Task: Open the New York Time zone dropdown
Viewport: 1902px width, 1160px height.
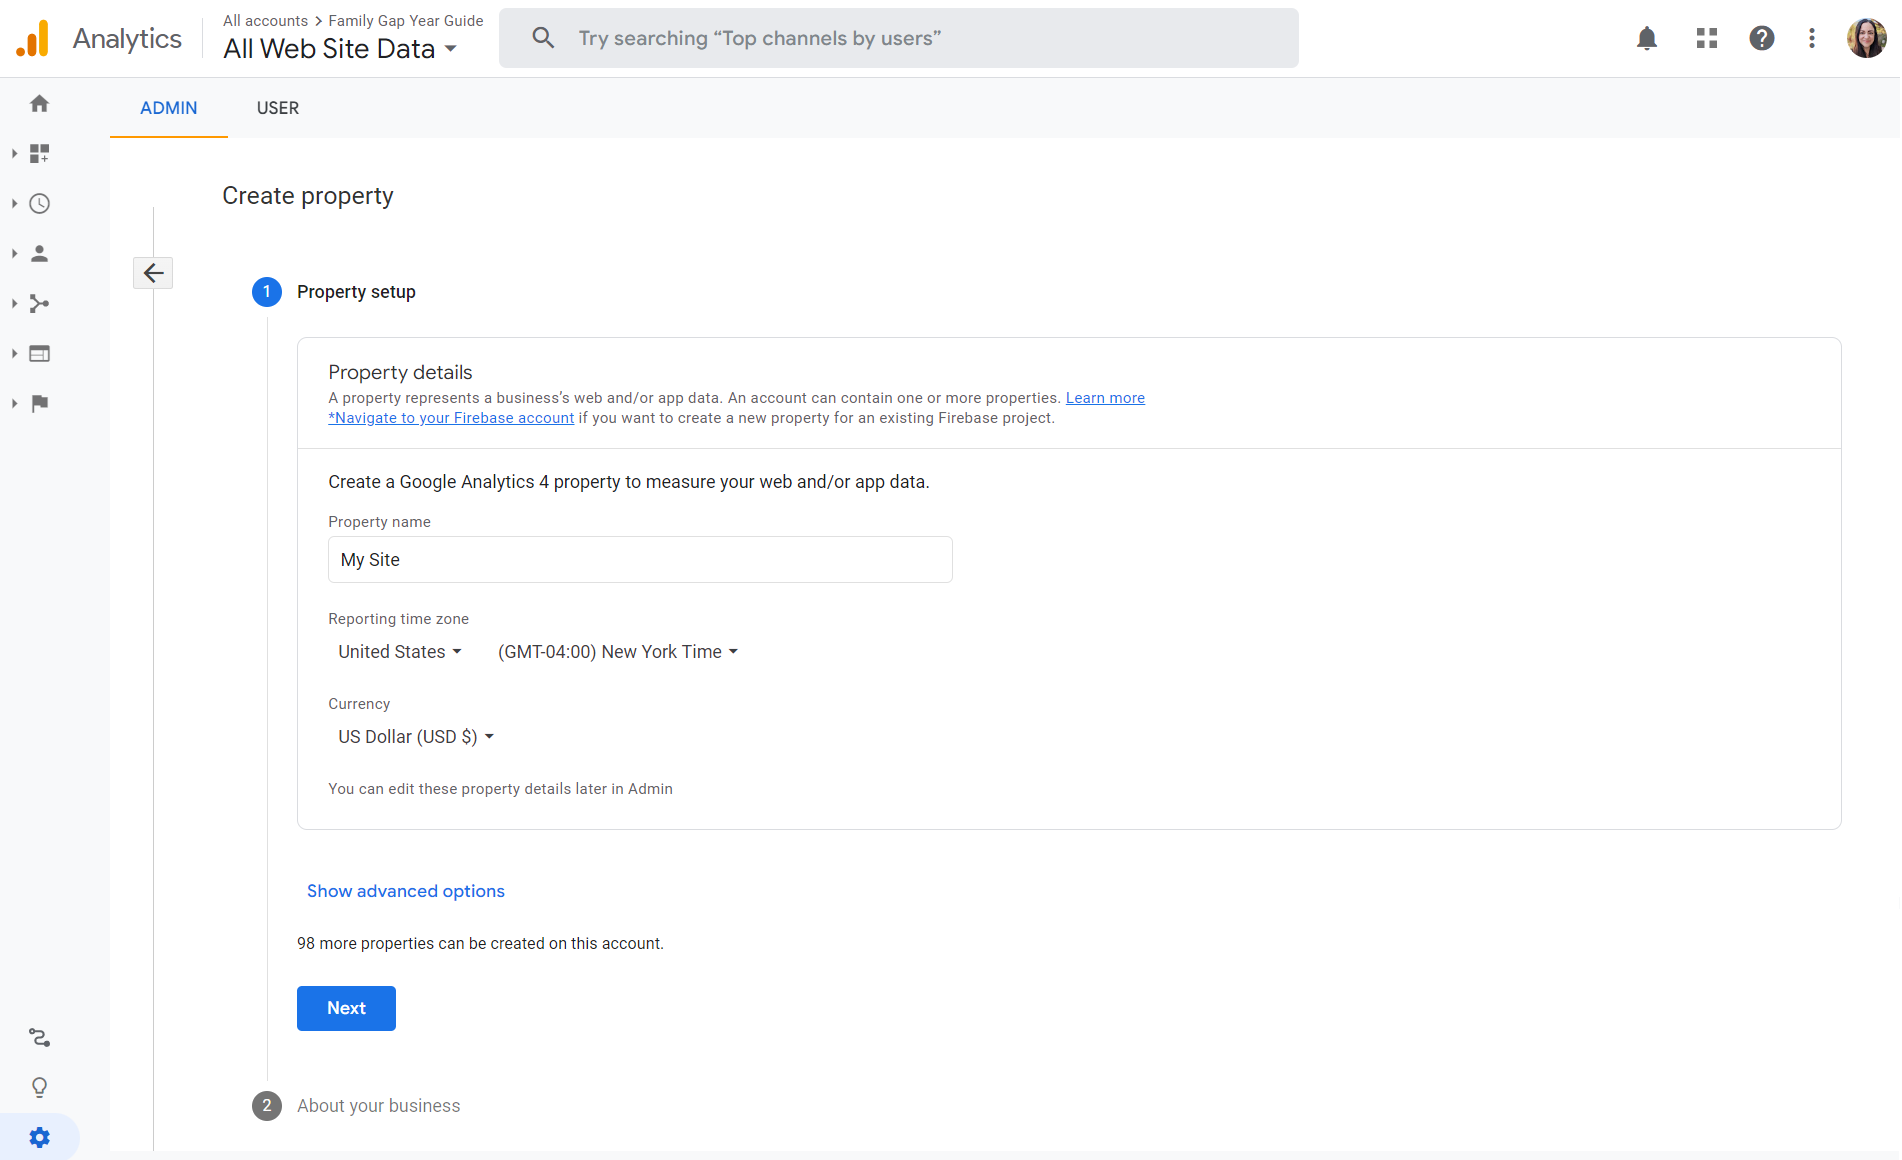Action: tap(618, 652)
